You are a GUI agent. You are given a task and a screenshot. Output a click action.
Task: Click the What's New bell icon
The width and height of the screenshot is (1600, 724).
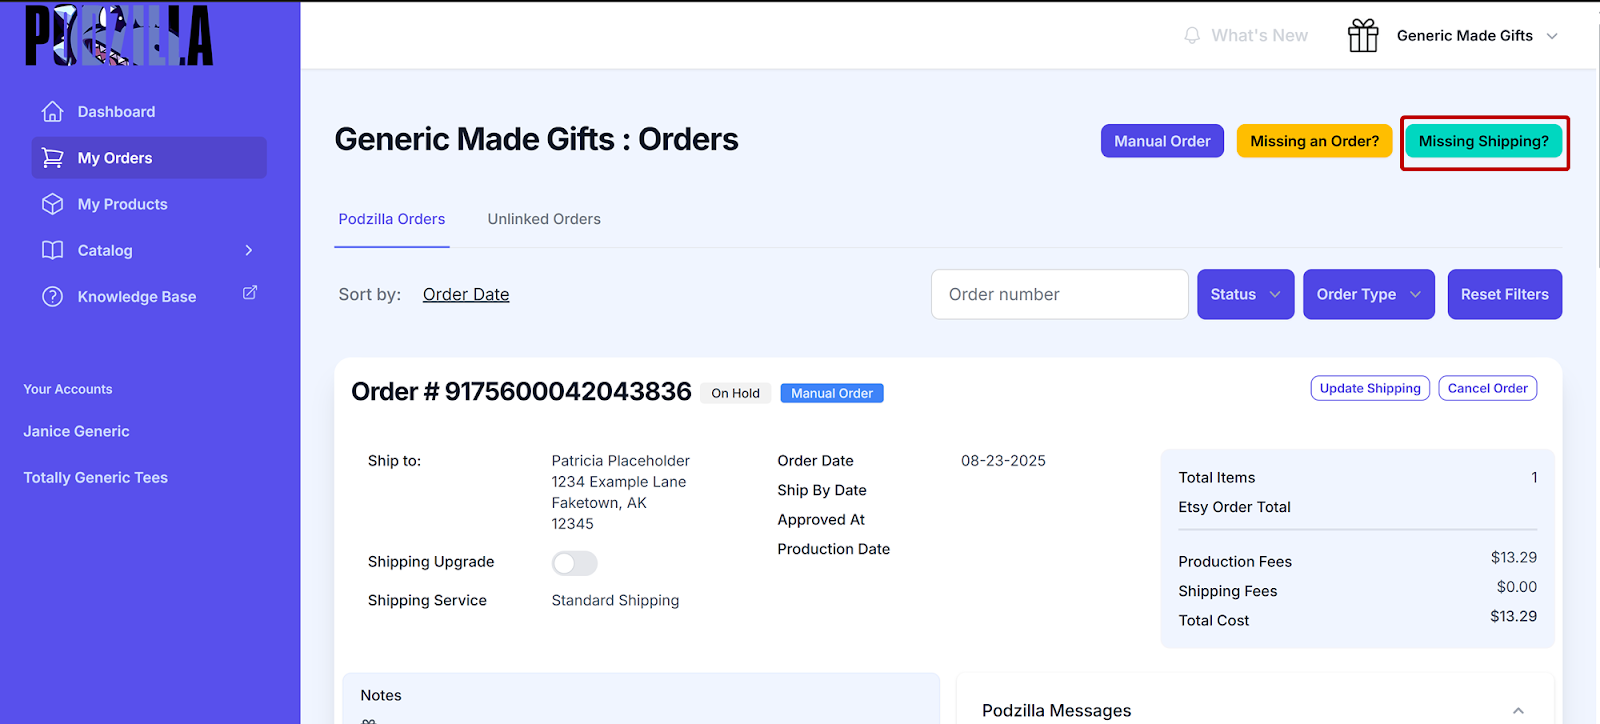pos(1192,35)
